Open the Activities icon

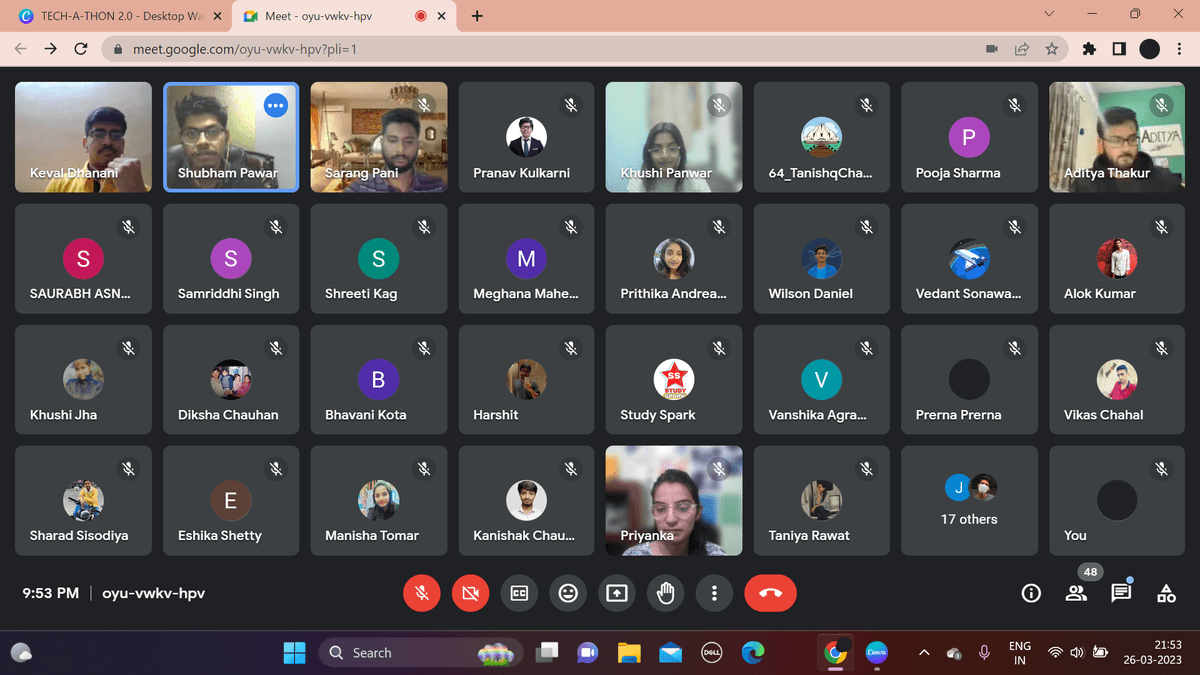click(x=1166, y=593)
